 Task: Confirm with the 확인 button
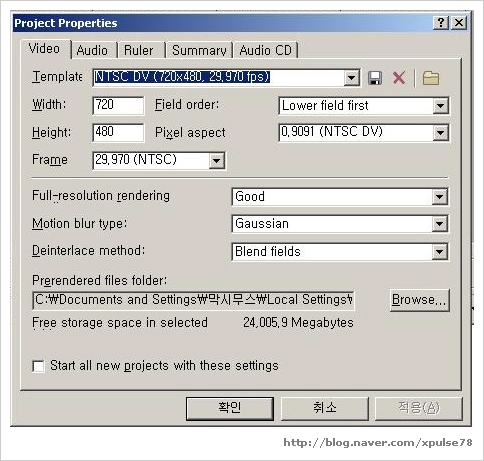click(230, 408)
